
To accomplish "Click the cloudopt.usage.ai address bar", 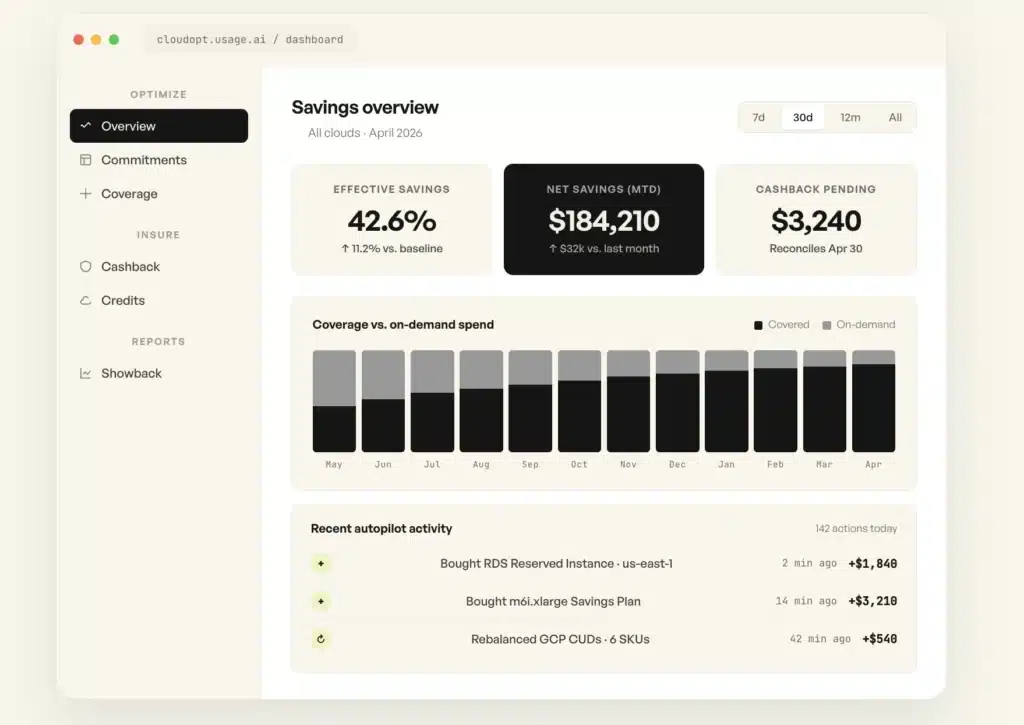I will tap(249, 40).
